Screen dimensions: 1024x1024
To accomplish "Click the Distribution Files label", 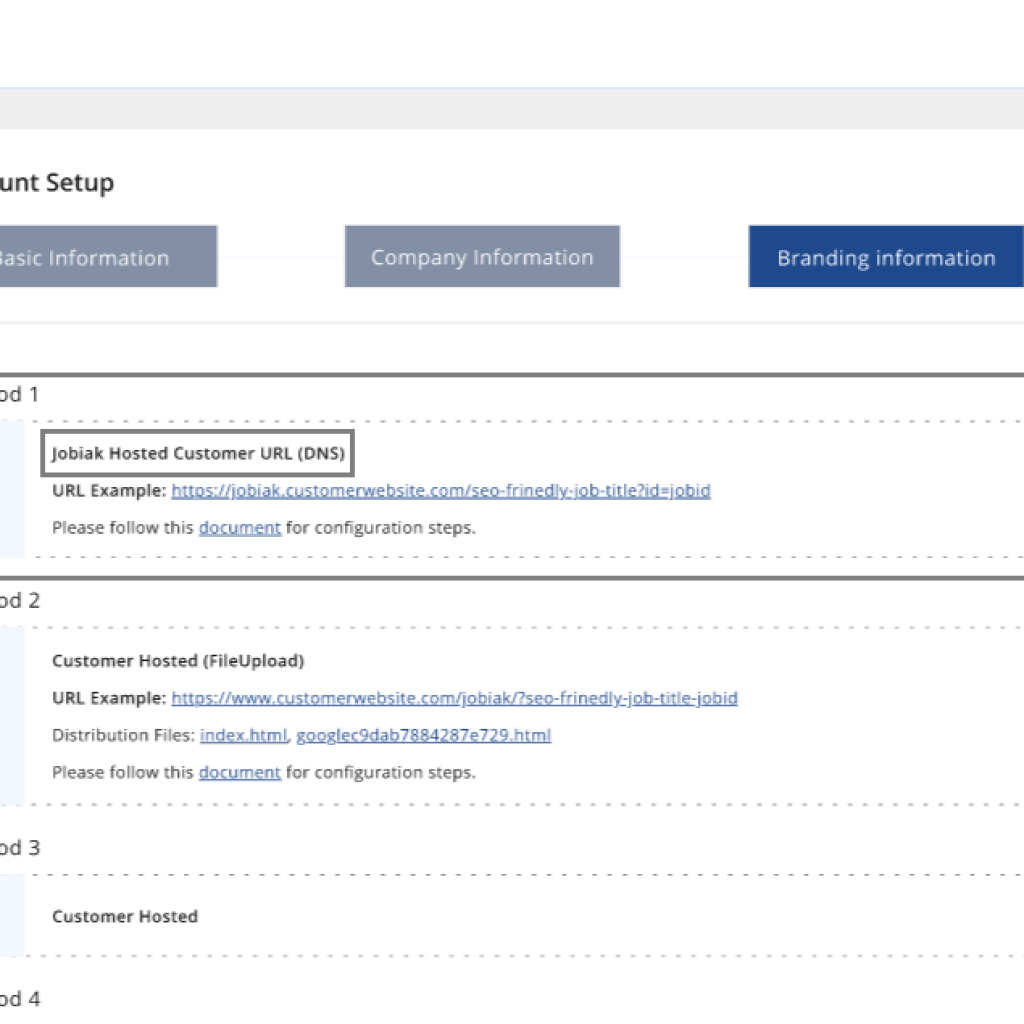I will 123,735.
